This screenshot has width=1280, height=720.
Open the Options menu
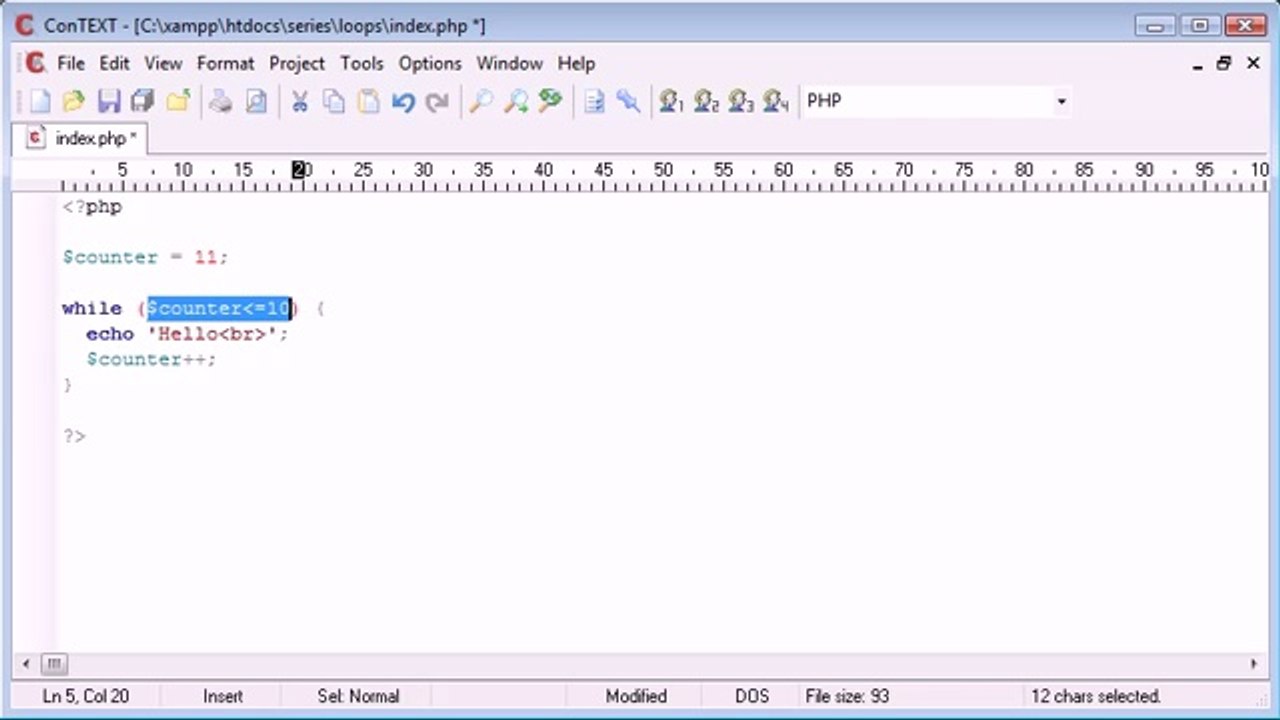tap(430, 63)
